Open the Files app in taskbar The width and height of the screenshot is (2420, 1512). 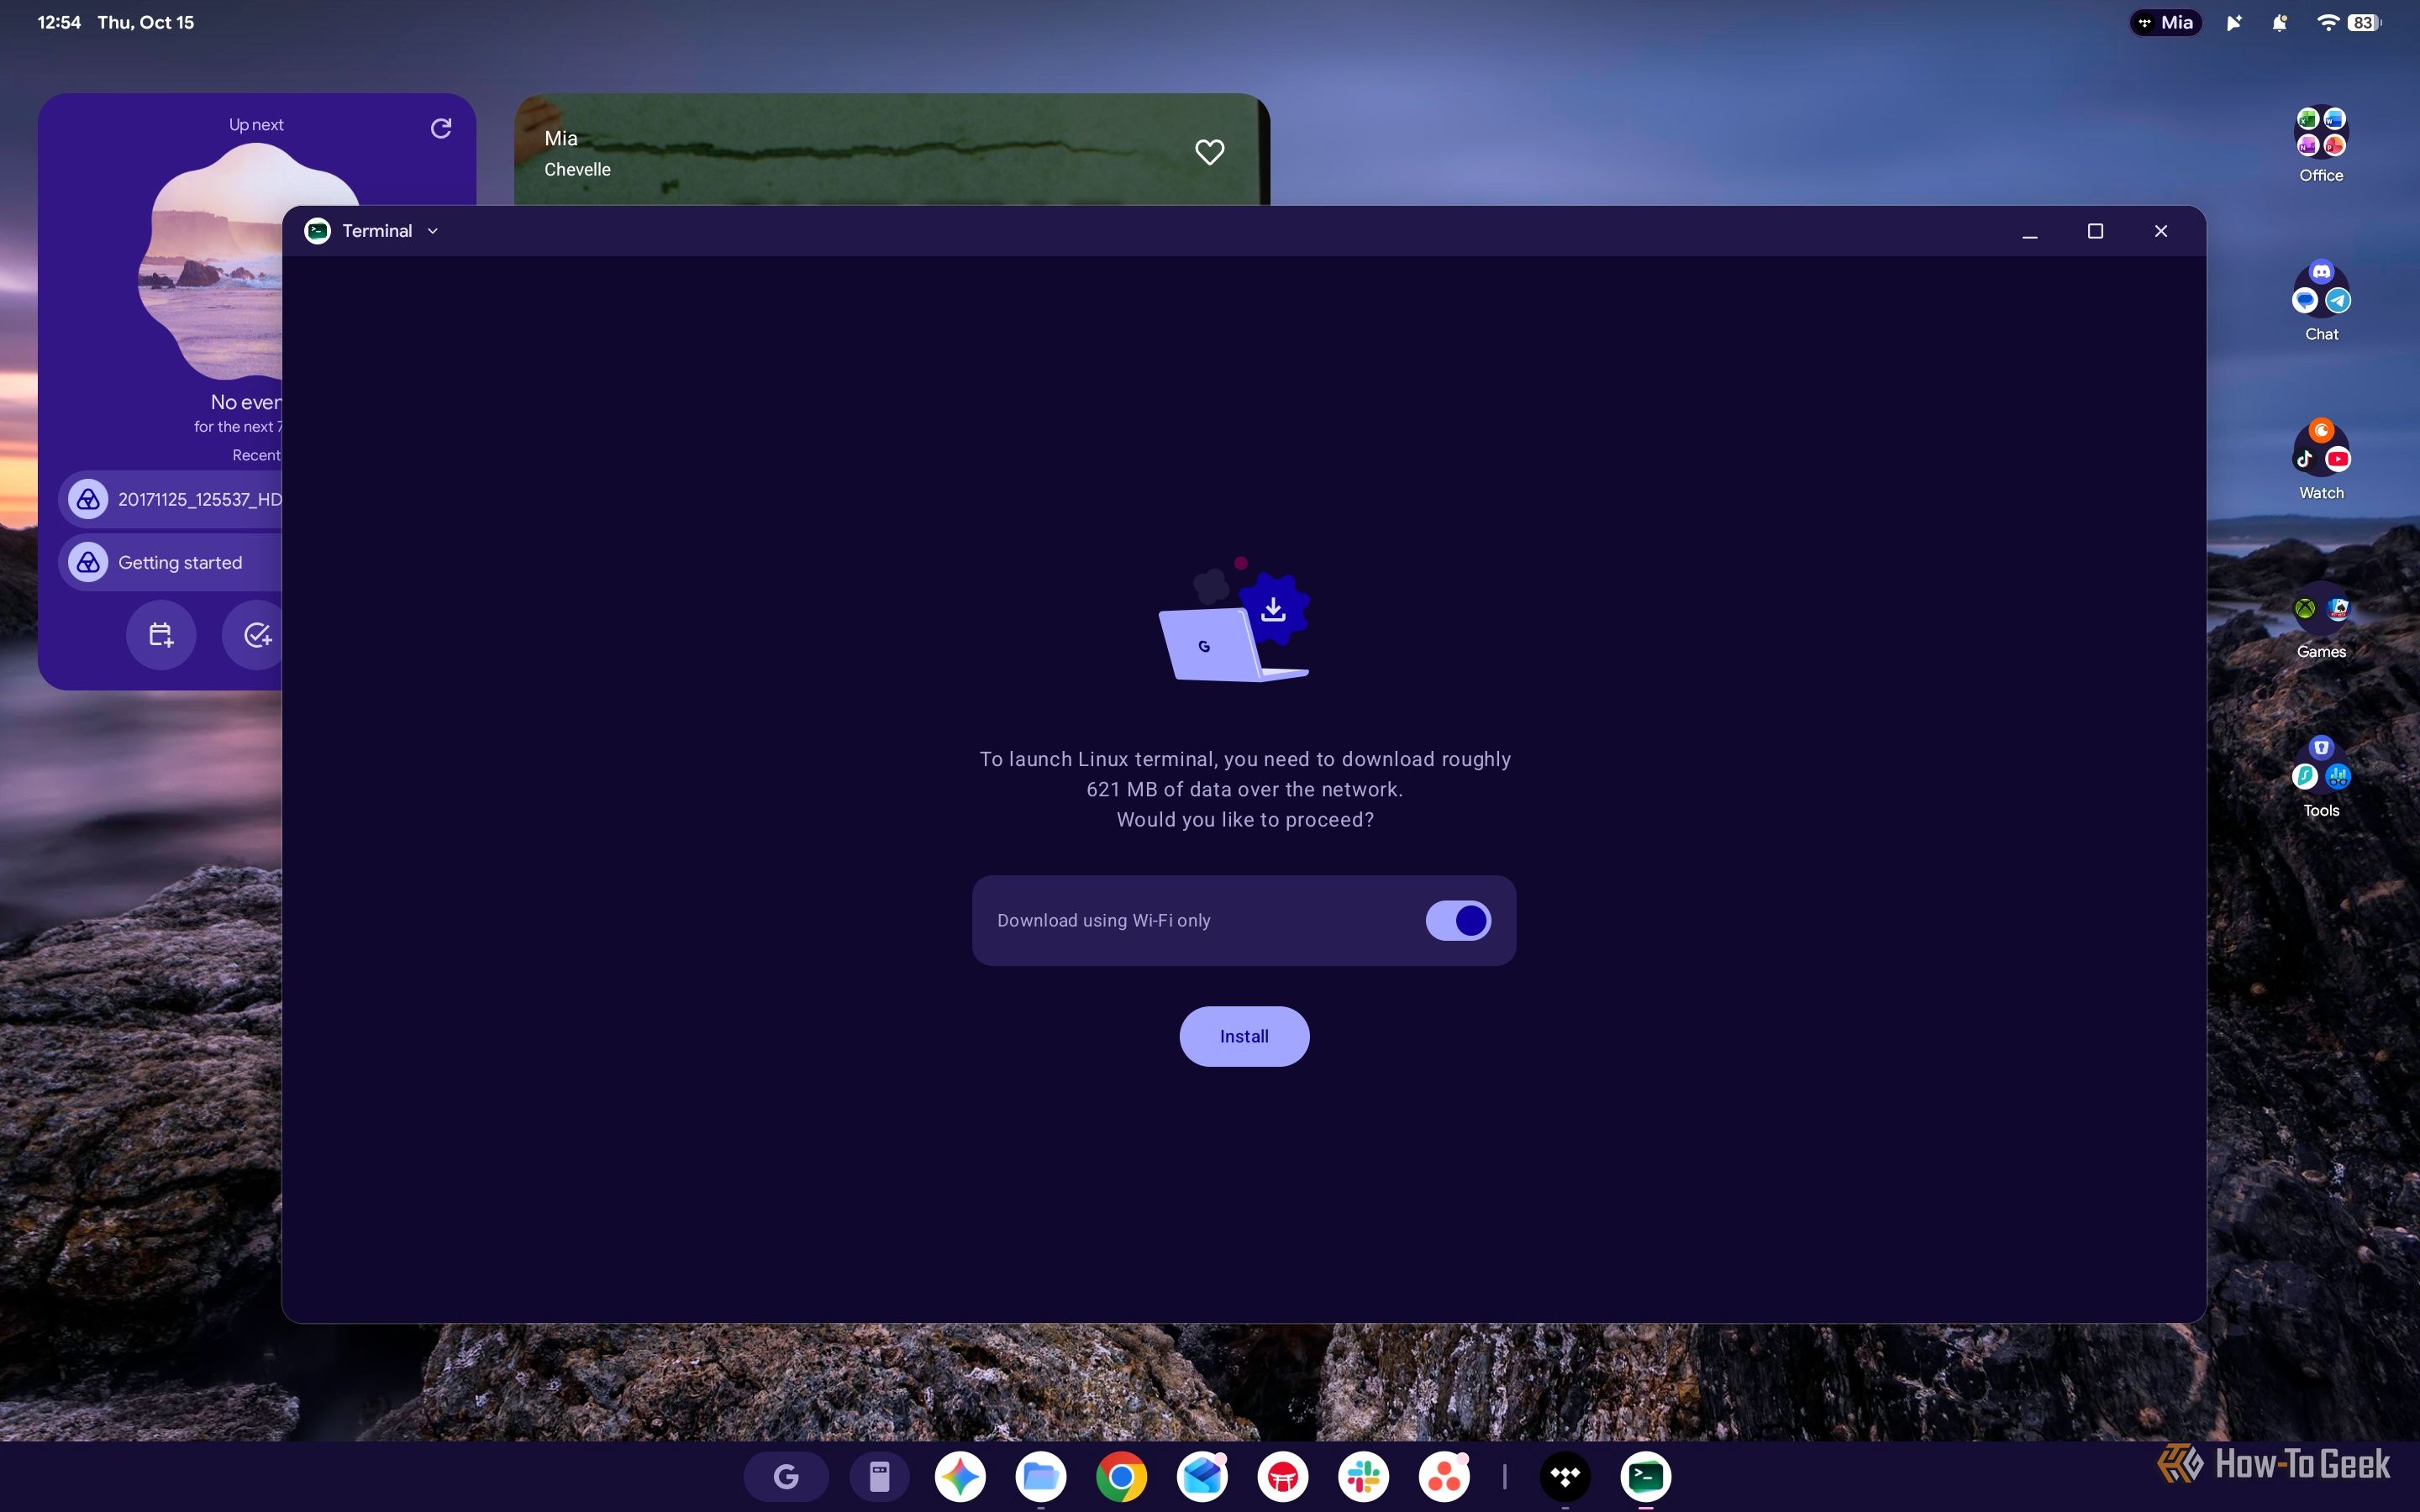[x=1041, y=1476]
